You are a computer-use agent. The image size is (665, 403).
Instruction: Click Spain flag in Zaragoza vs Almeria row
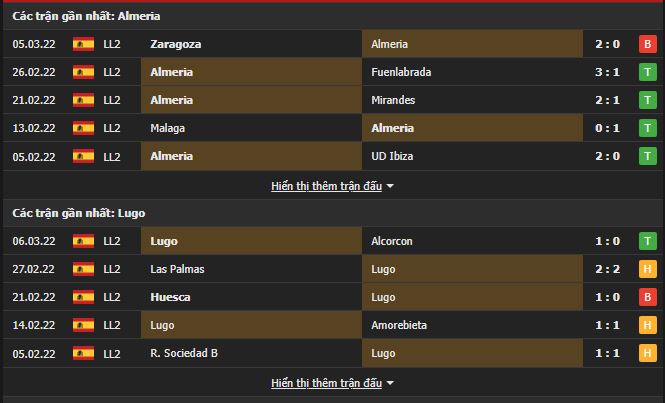tap(84, 44)
